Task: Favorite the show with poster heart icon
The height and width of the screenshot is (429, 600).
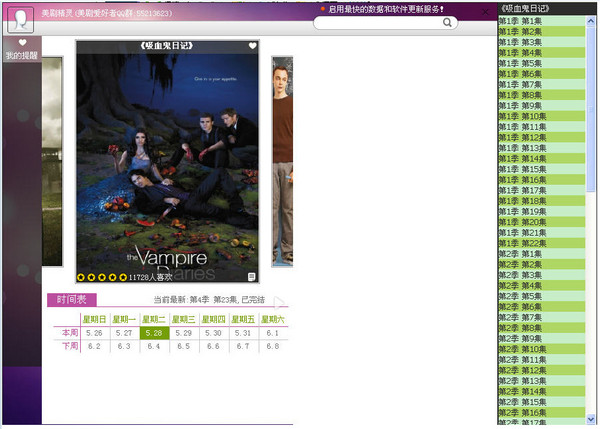Action: (253, 46)
